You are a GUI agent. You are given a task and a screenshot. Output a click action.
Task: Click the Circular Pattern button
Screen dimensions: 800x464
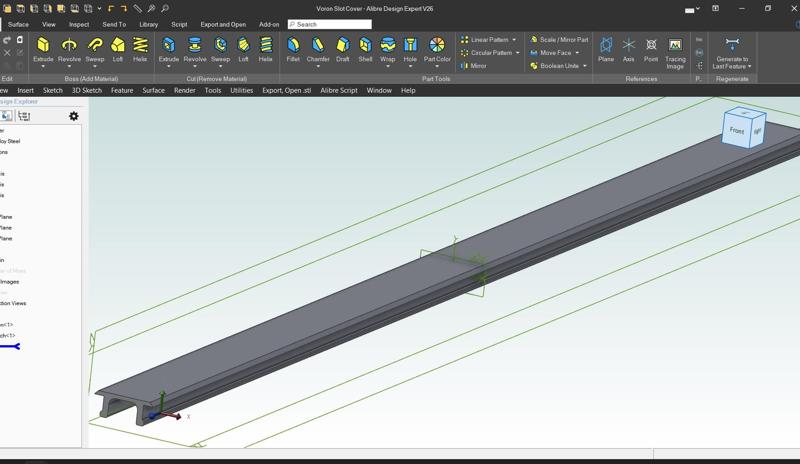pyautogui.click(x=486, y=53)
